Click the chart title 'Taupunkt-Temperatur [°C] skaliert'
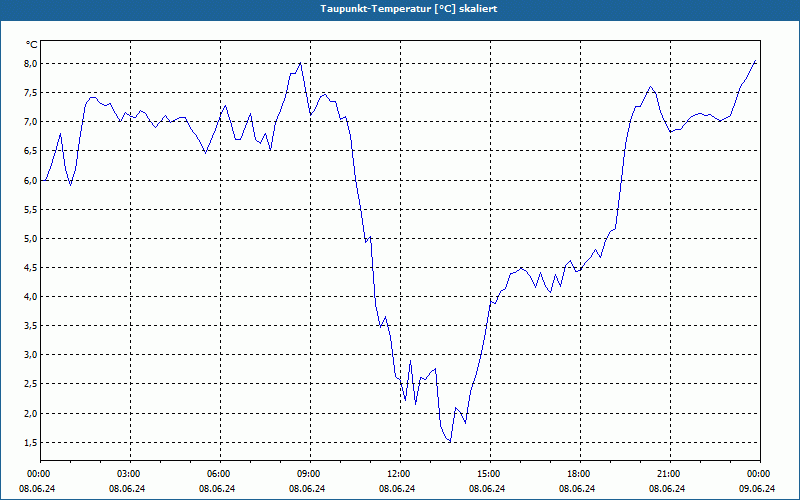 click(x=409, y=9)
